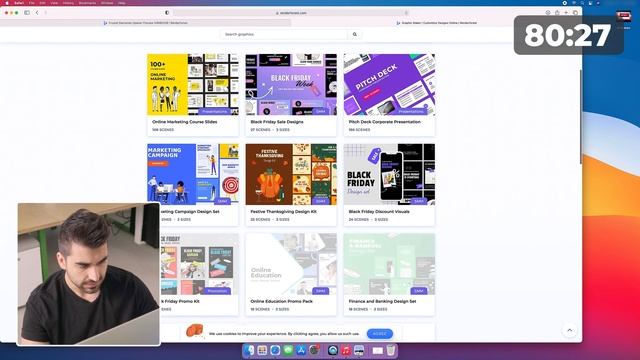Open Messages from the dock
The image size is (640, 360).
click(x=288, y=350)
